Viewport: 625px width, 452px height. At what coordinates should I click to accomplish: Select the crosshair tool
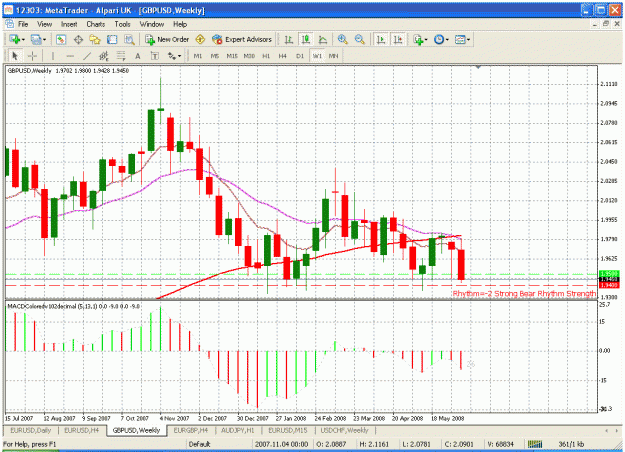[32, 56]
